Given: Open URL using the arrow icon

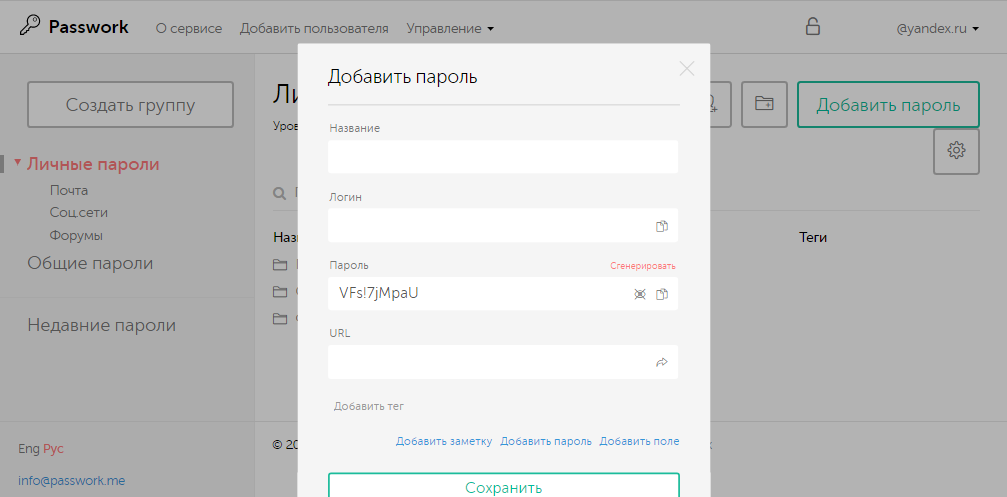Looking at the screenshot, I should click(661, 363).
